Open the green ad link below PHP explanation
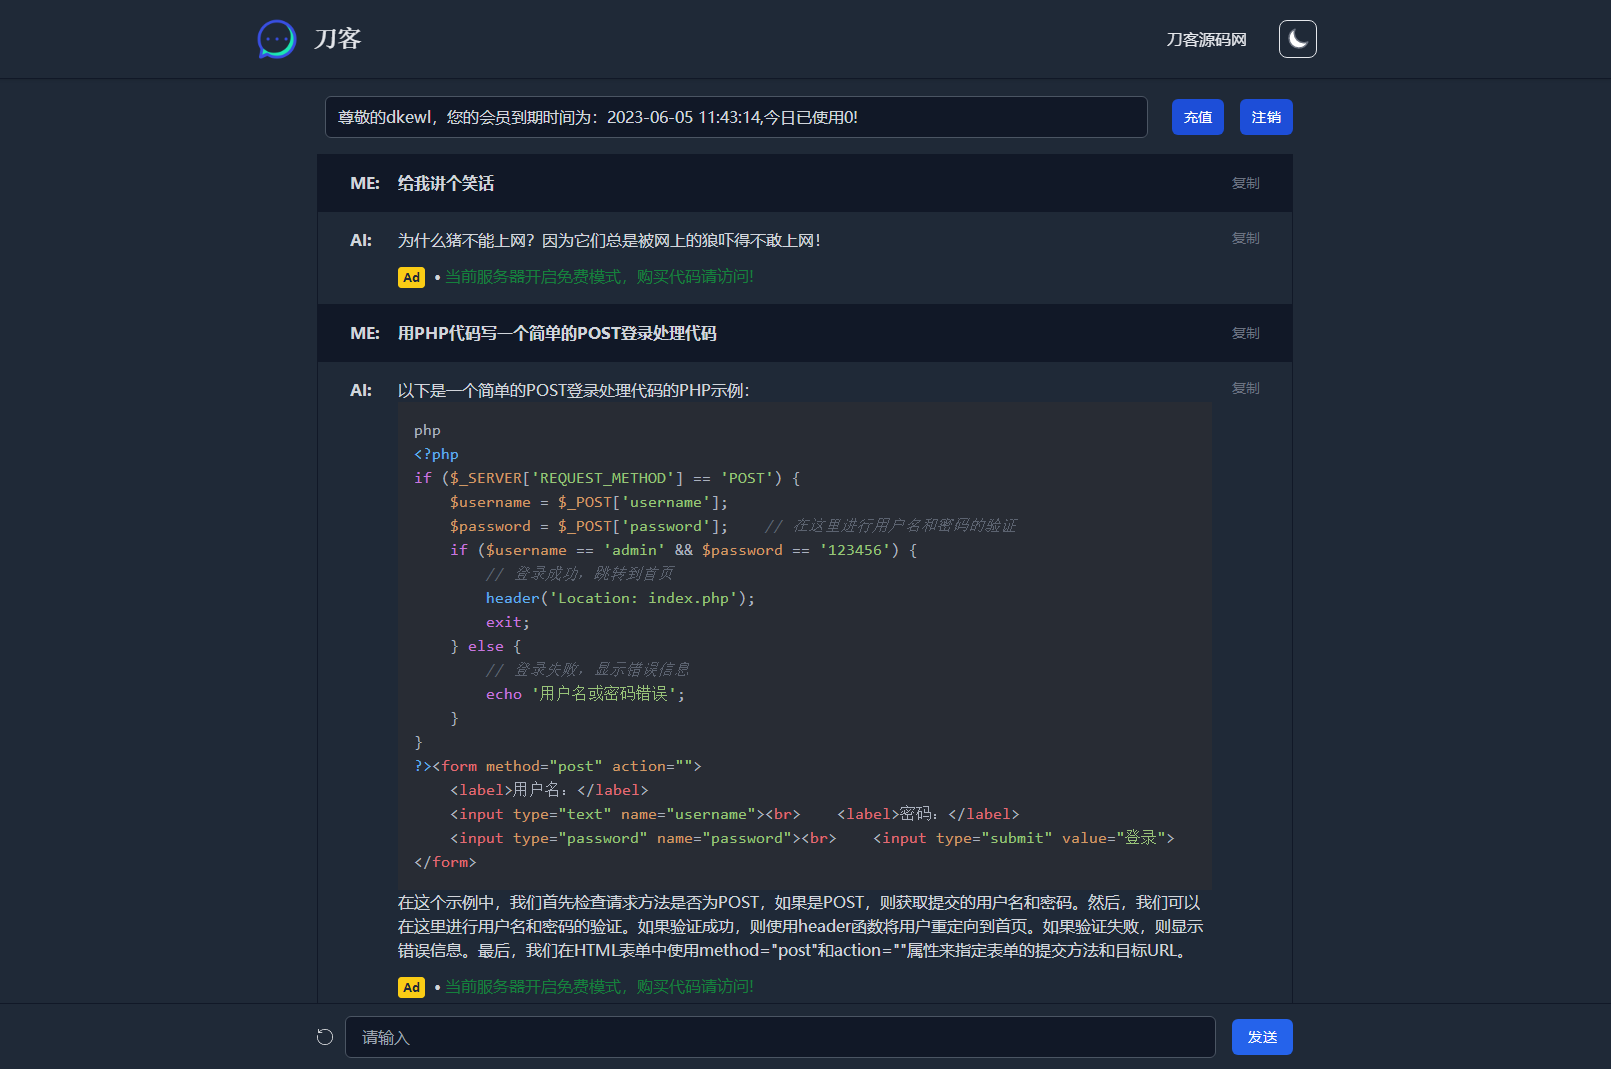Image resolution: width=1611 pixels, height=1069 pixels. click(x=599, y=987)
